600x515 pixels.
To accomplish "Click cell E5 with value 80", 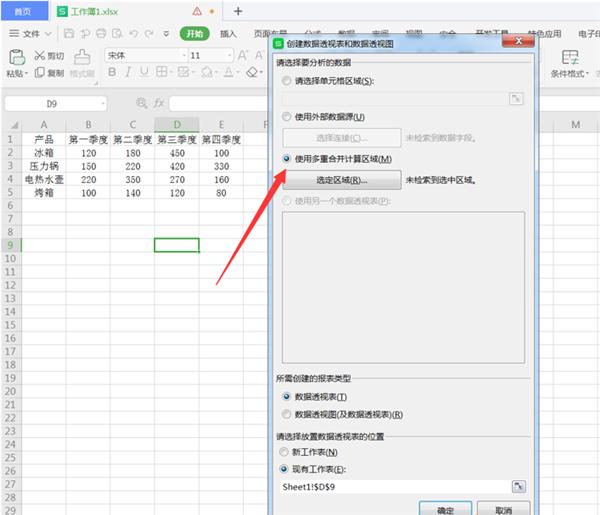I will click(x=221, y=193).
